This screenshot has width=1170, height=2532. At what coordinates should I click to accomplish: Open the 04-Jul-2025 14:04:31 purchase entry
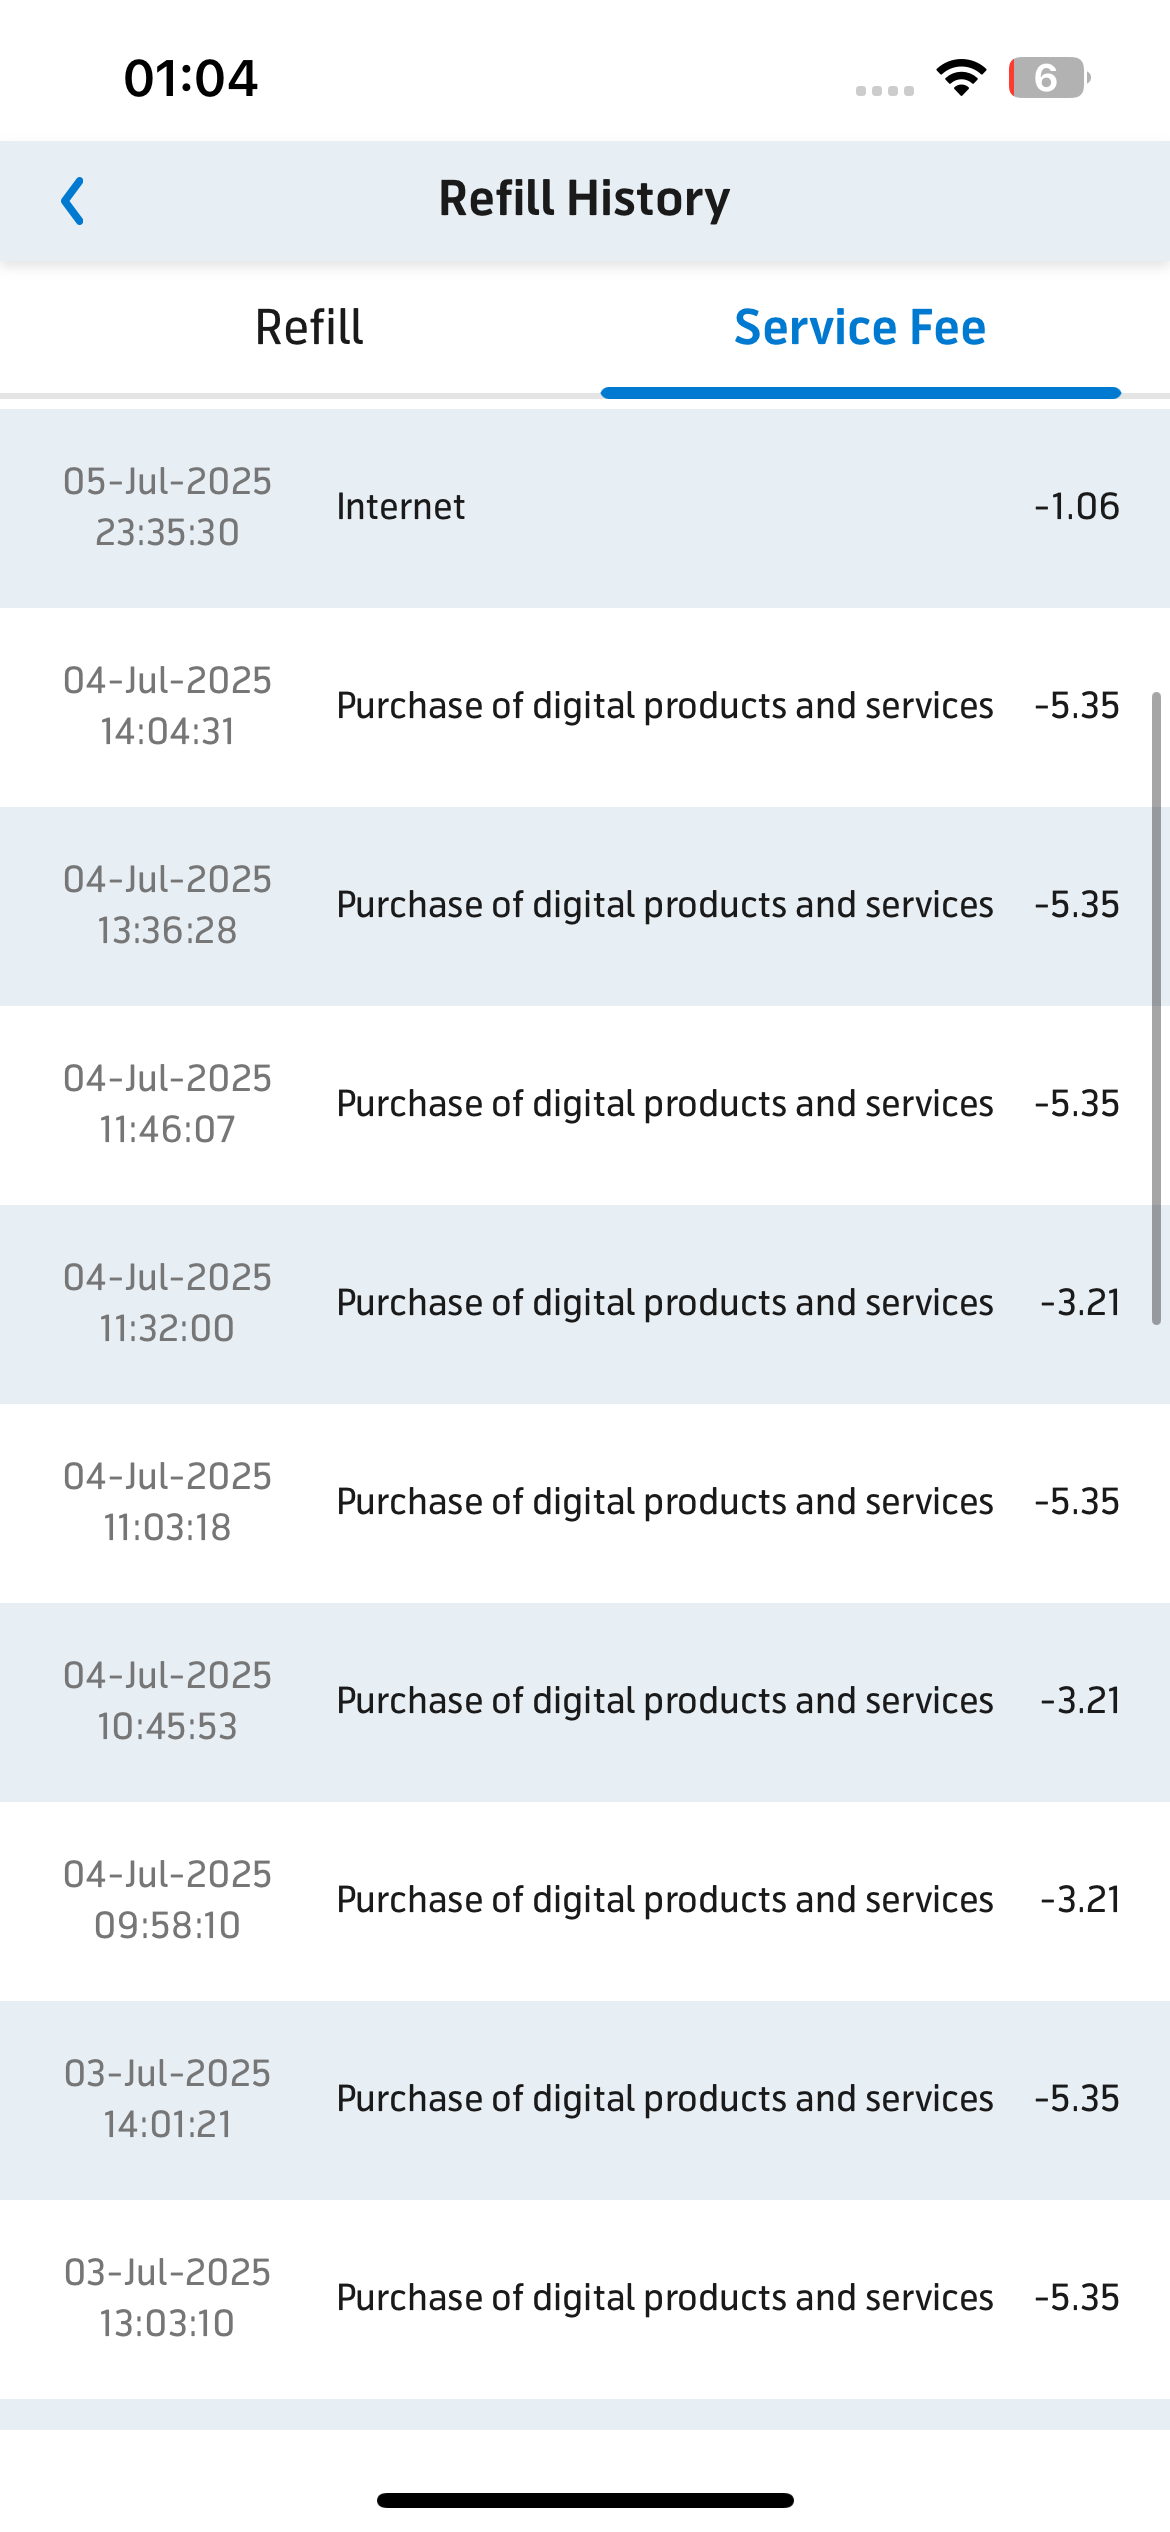coord(585,707)
